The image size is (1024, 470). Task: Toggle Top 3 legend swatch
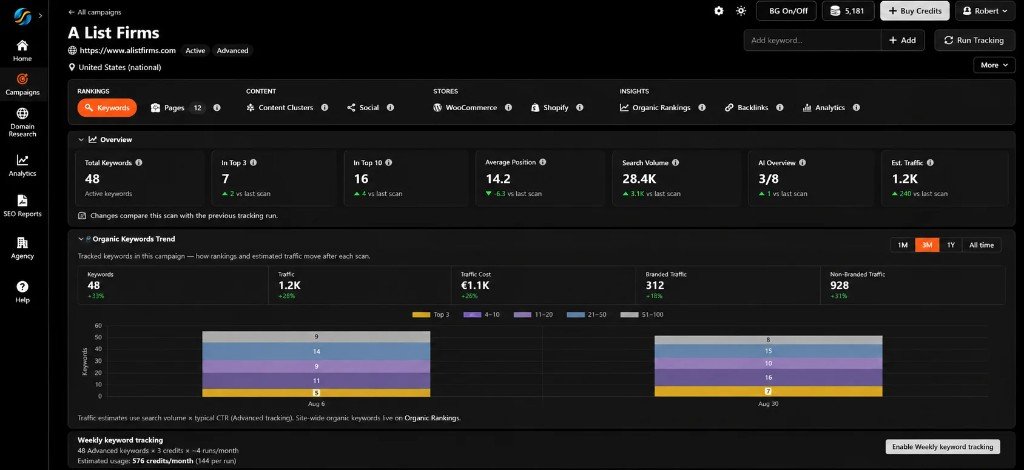point(421,315)
